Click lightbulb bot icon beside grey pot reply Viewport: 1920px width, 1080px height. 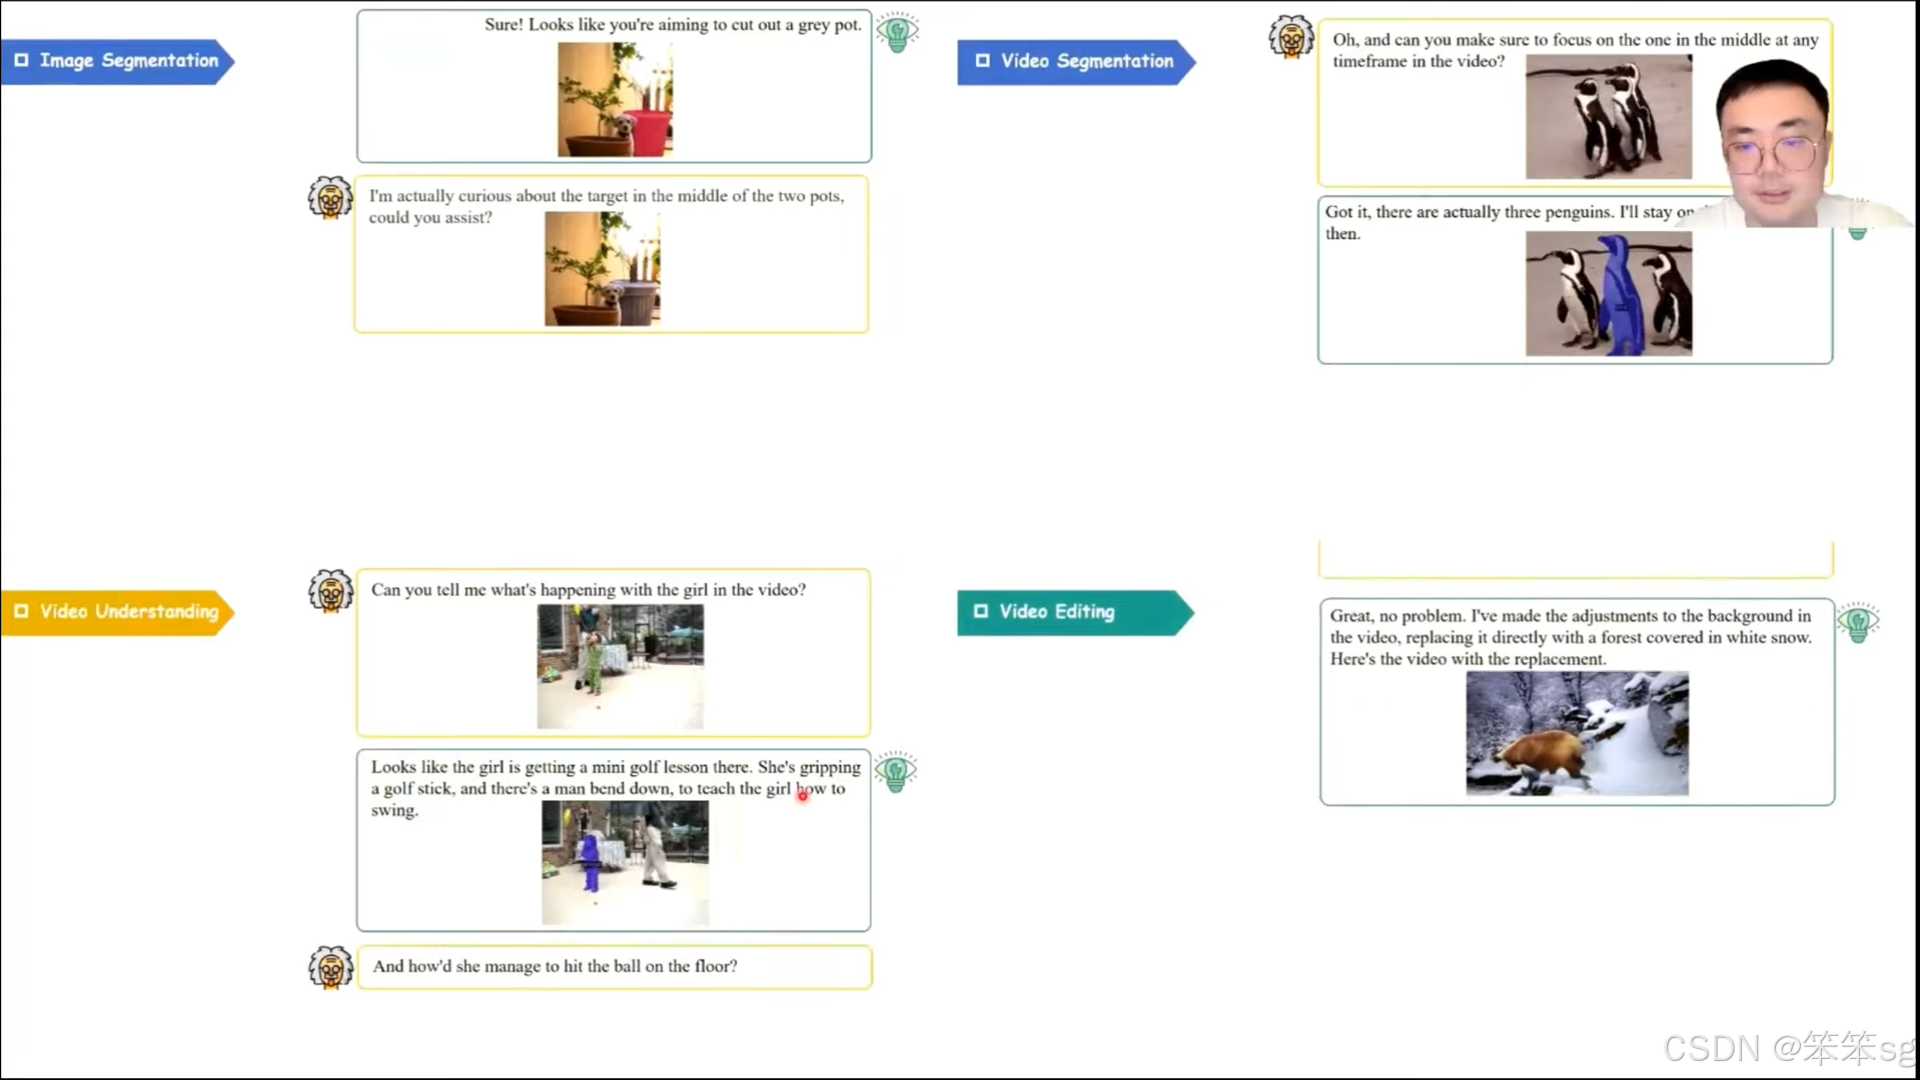[x=897, y=32]
